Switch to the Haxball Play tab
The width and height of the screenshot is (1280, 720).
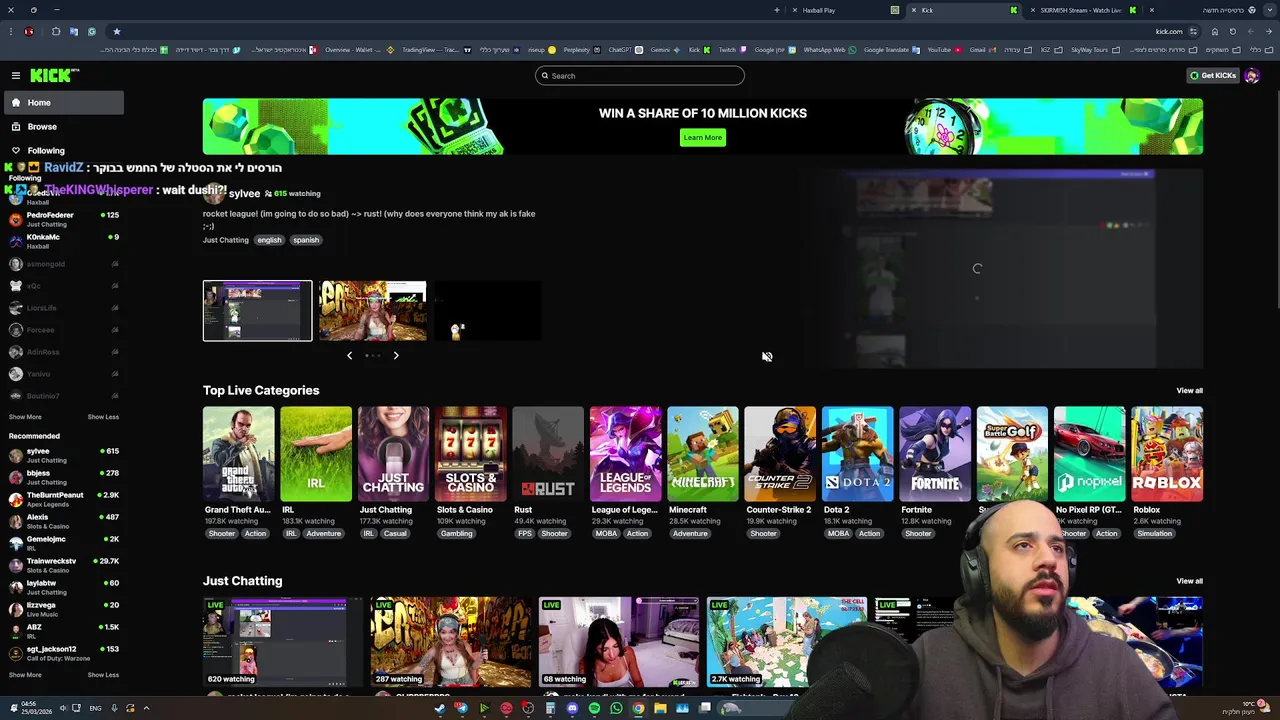(845, 10)
